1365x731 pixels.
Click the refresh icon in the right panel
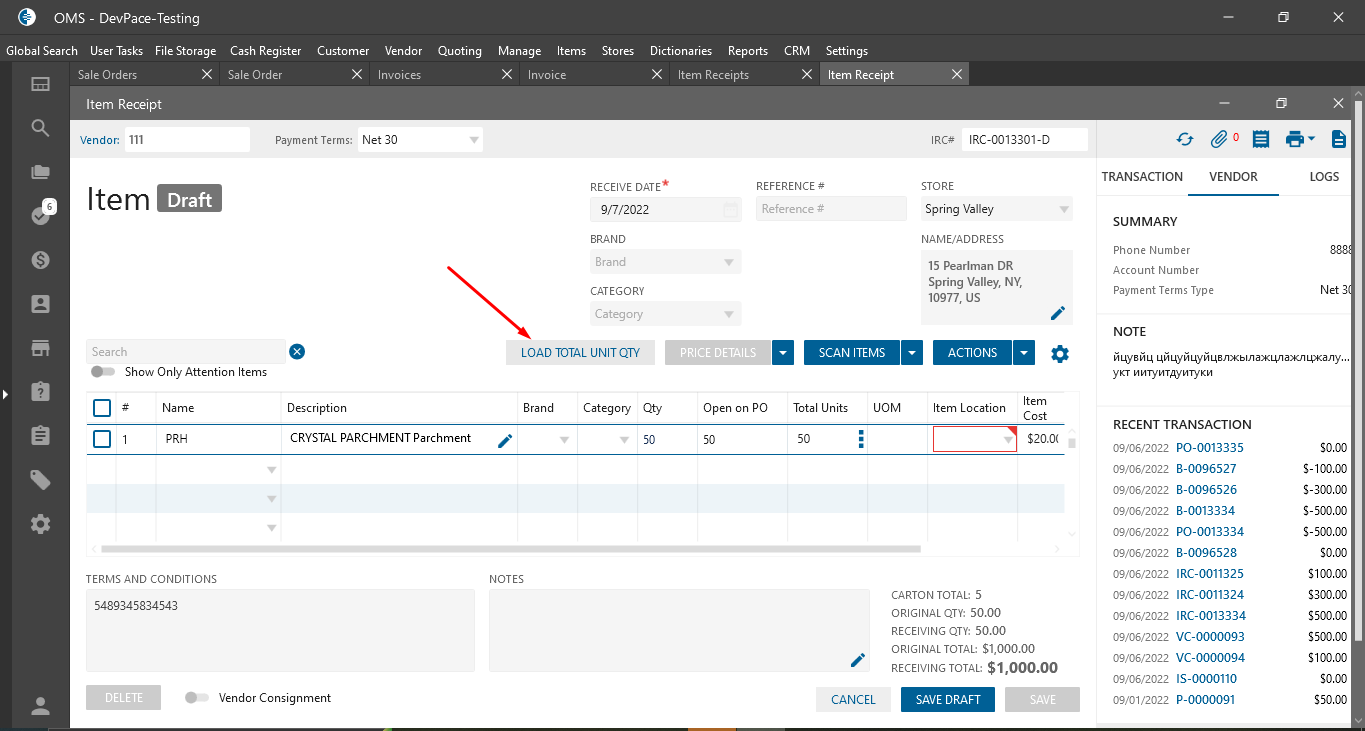(1185, 140)
